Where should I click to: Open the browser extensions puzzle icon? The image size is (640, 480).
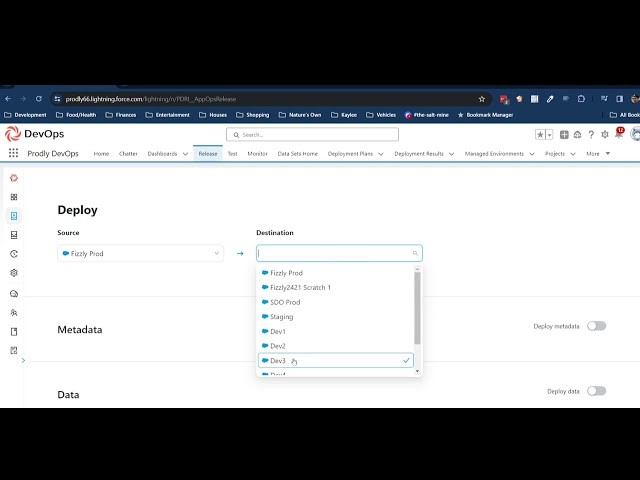[581, 99]
